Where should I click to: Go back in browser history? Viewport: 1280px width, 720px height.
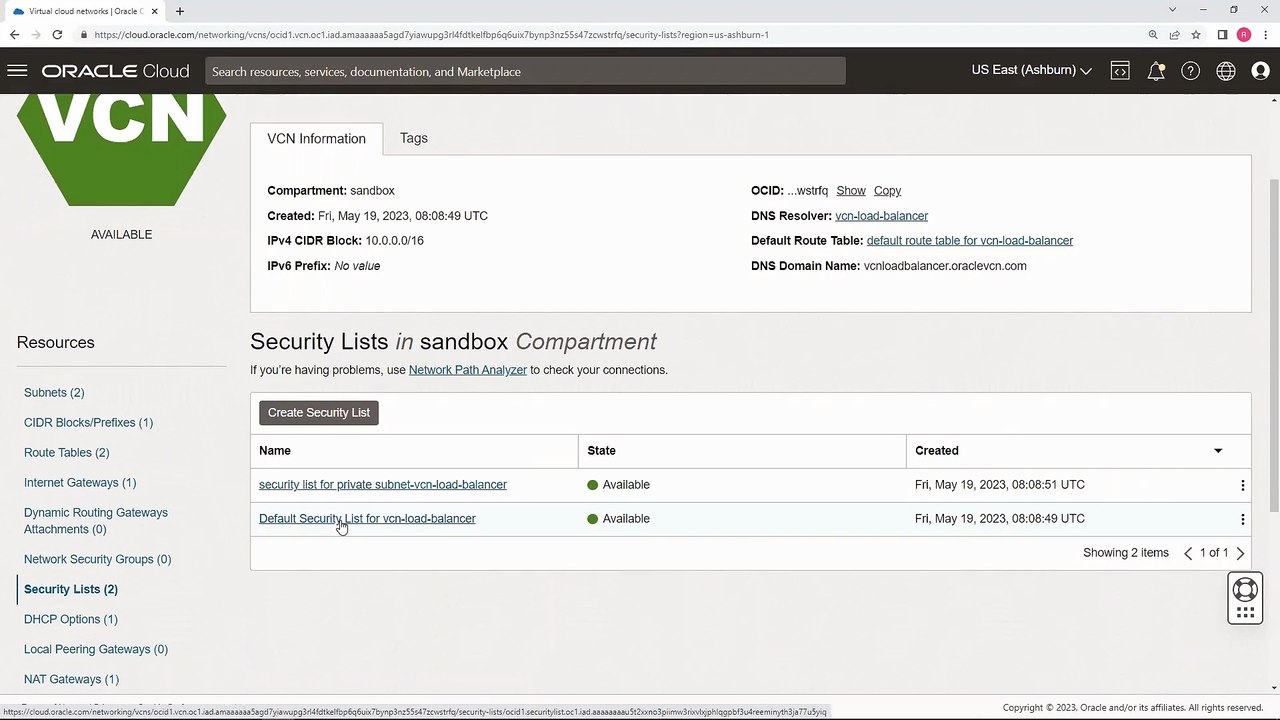point(14,35)
